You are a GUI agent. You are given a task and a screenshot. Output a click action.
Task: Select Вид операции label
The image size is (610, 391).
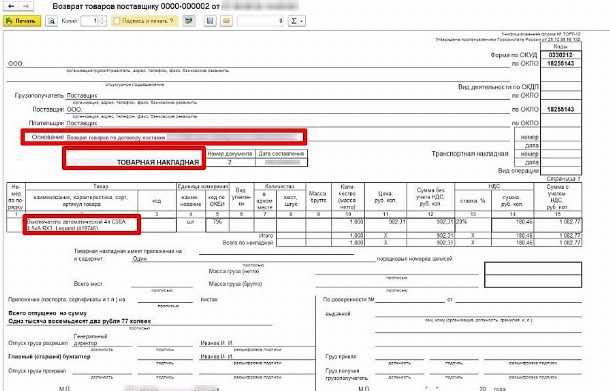518,171
